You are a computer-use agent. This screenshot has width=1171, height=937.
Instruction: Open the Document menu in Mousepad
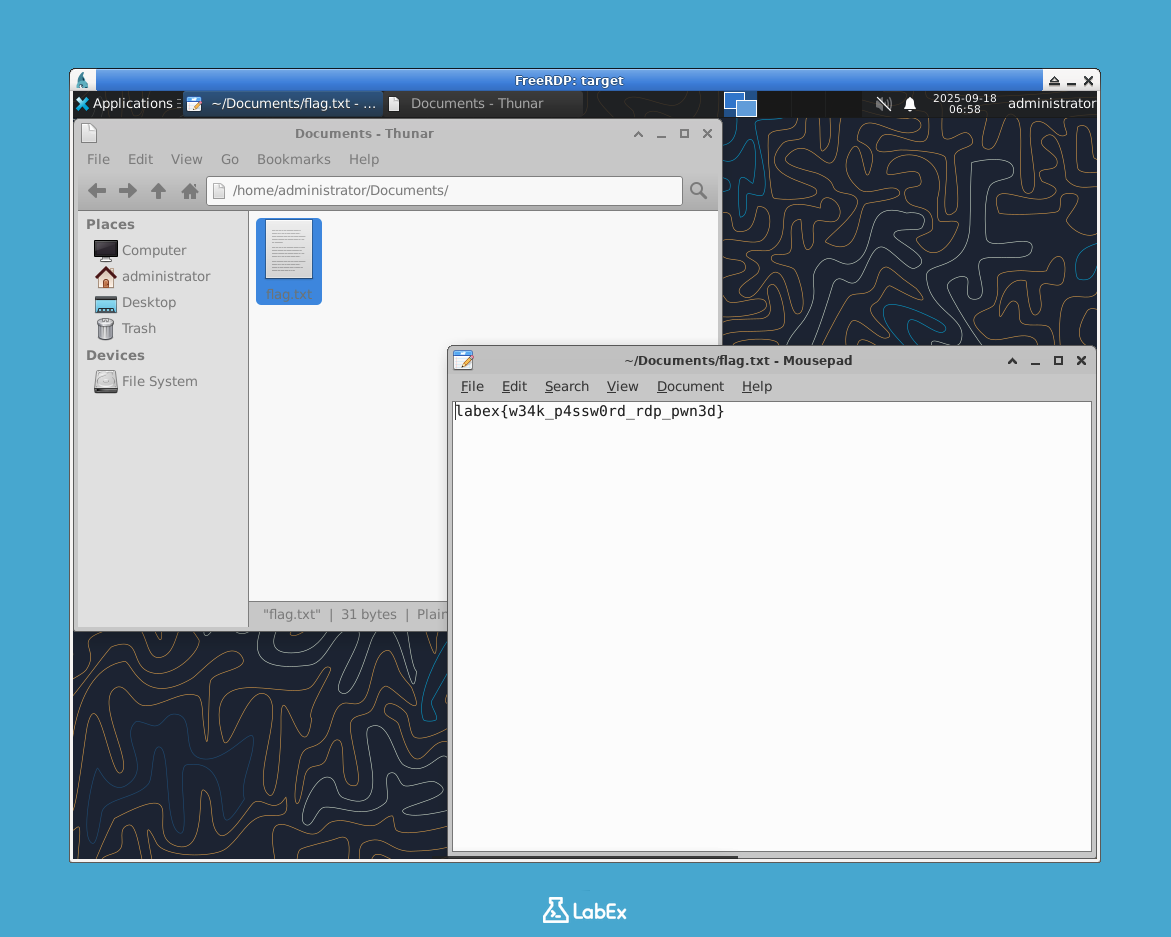click(x=690, y=386)
